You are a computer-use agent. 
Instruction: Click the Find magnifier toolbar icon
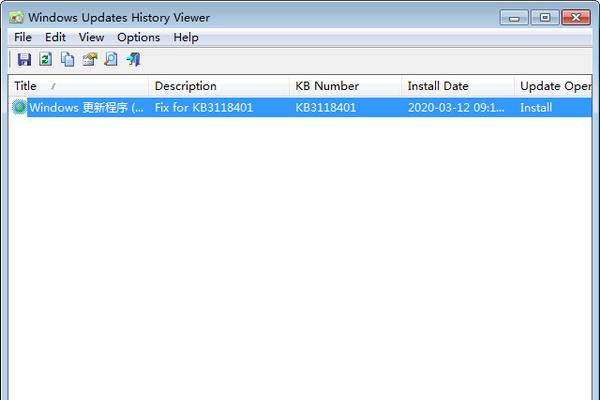coord(111,59)
